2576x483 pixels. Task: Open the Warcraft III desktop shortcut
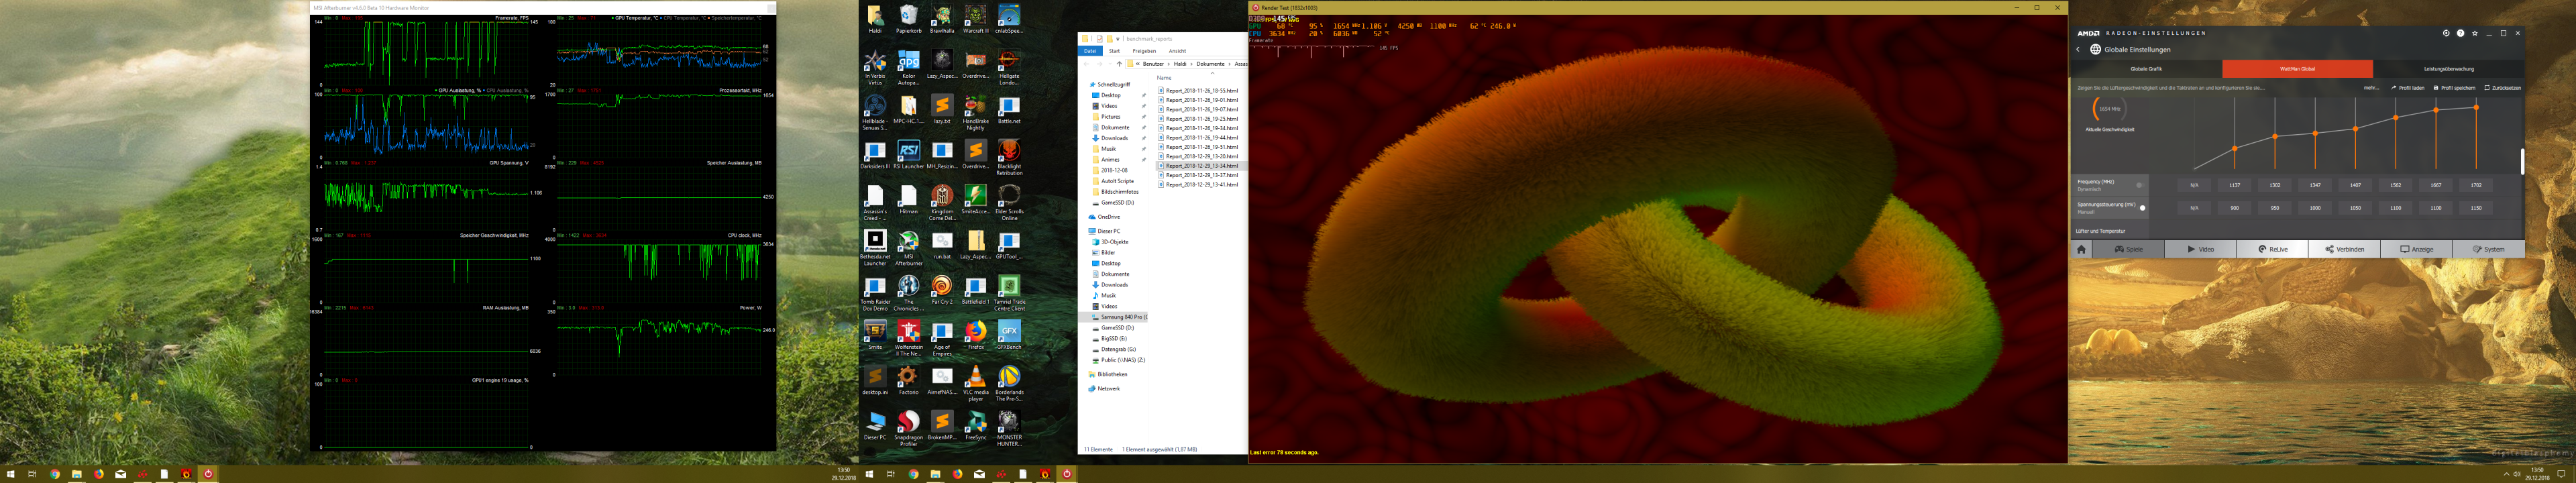click(975, 19)
